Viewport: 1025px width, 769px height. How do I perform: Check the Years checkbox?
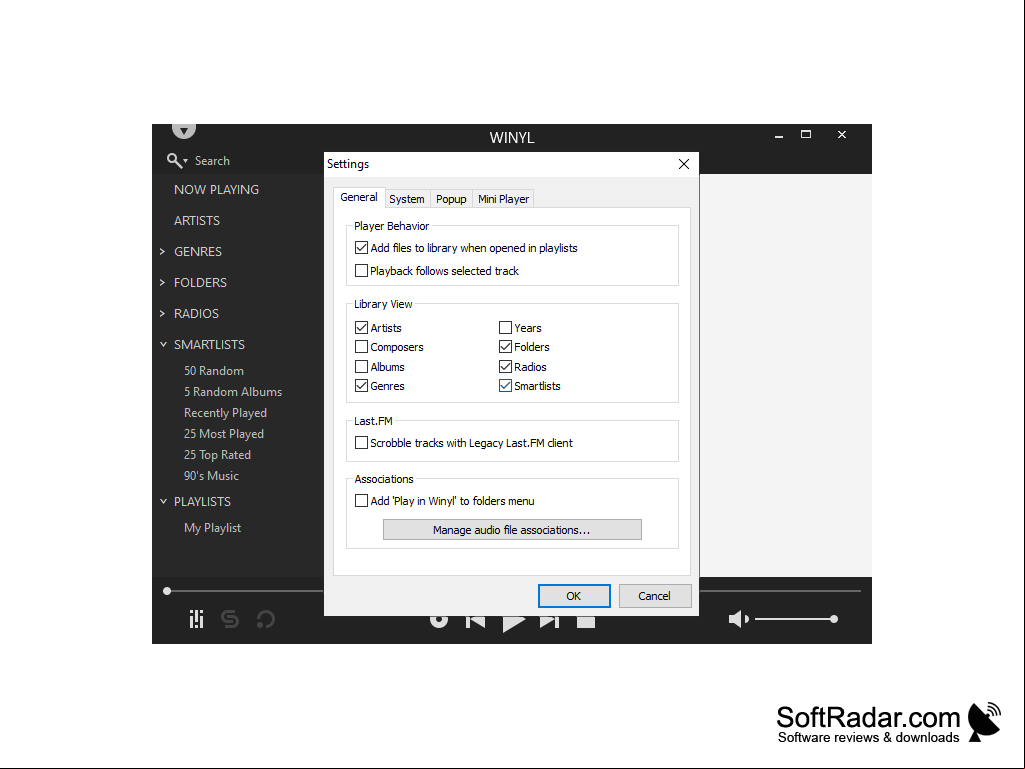pyautogui.click(x=505, y=328)
